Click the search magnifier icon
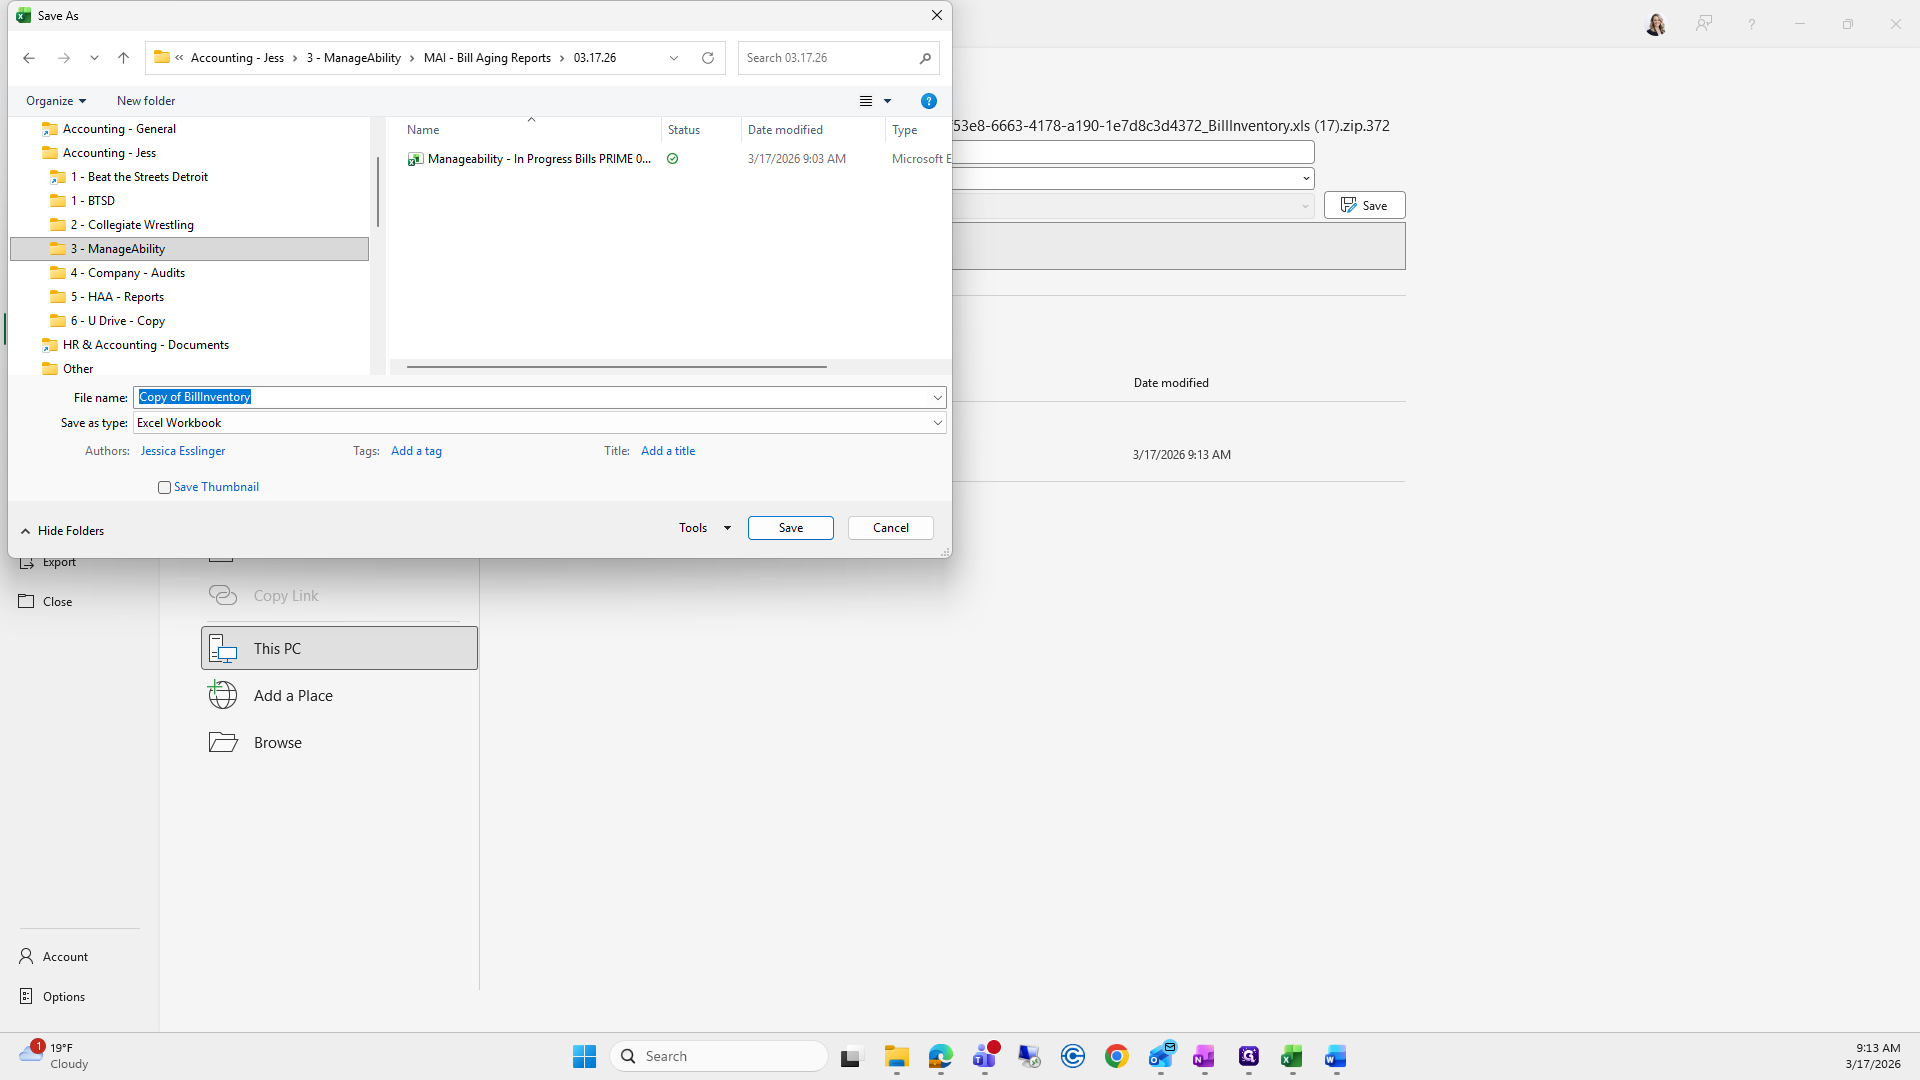The height and width of the screenshot is (1080, 1920). tap(925, 58)
